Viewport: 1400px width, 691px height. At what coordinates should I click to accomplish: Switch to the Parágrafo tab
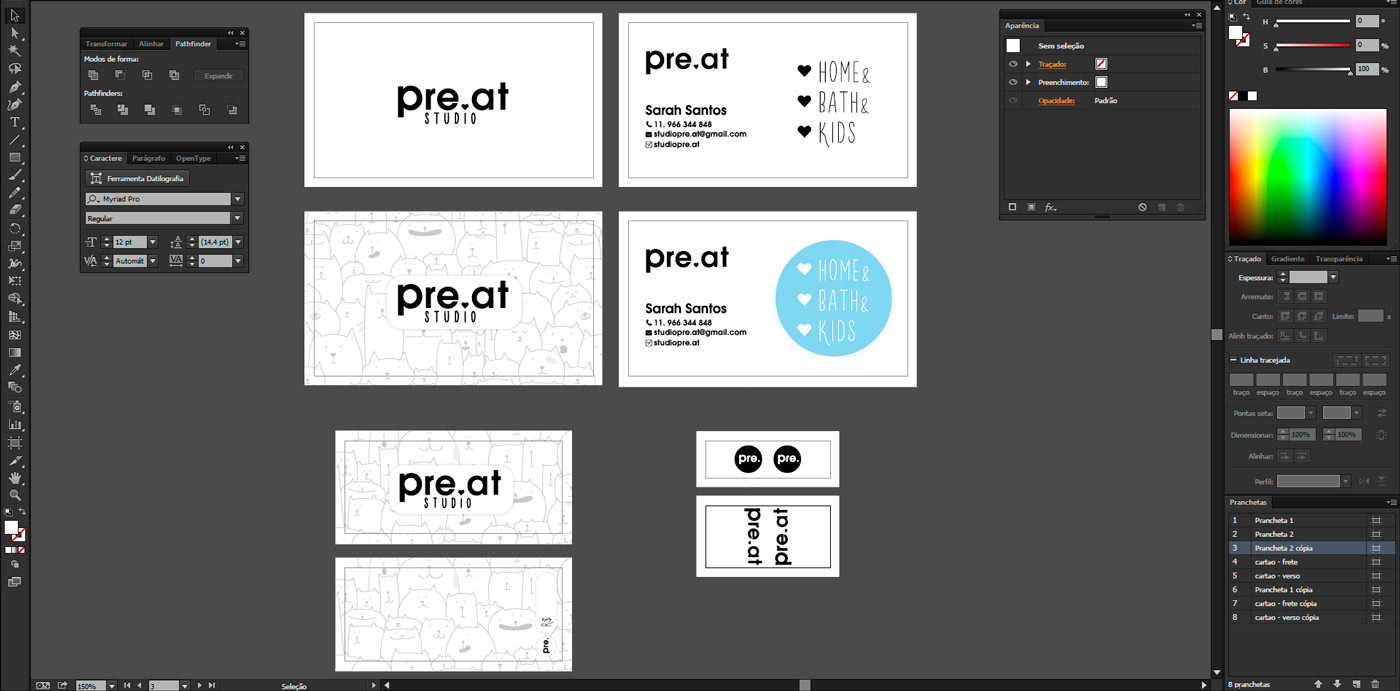(149, 158)
